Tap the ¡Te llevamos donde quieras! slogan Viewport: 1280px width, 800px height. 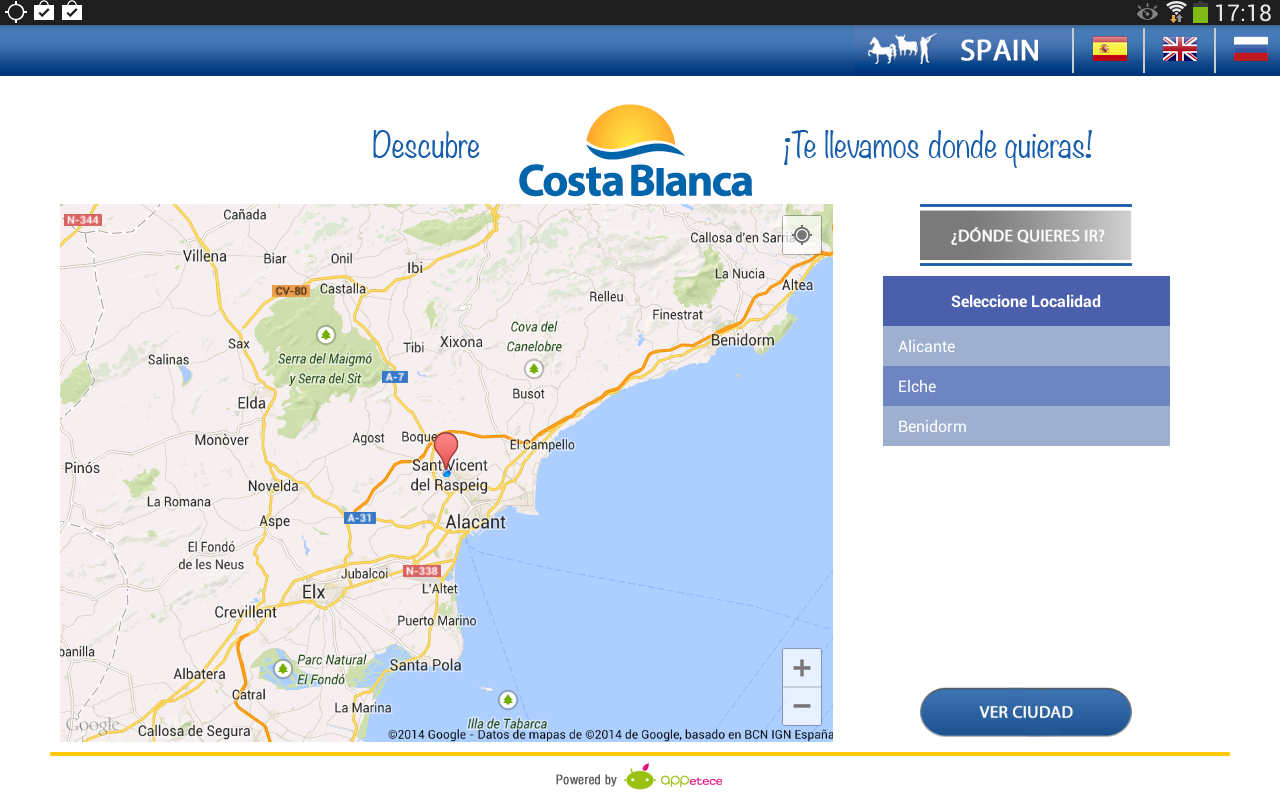point(937,146)
